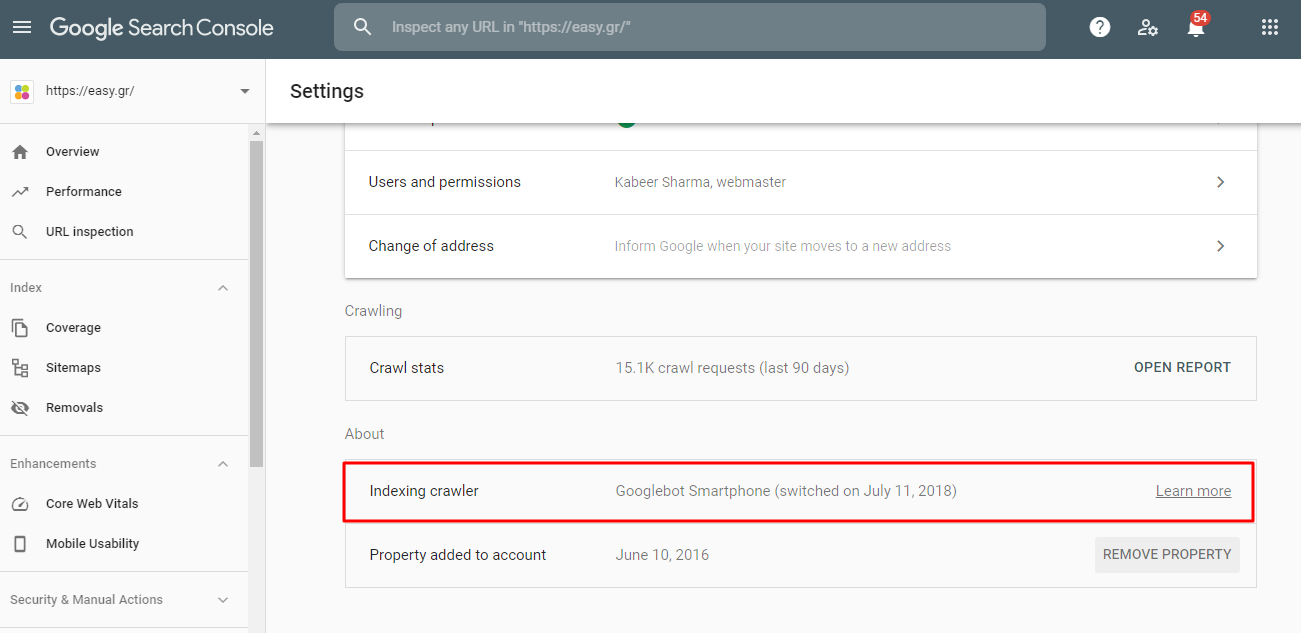Open the property selector dropdown arrow
1301x633 pixels.
click(245, 92)
